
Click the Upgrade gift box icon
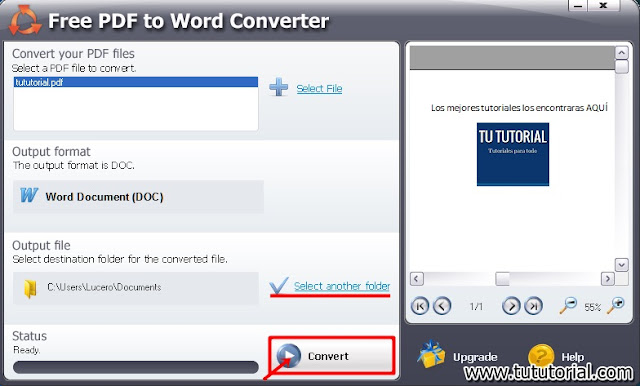431,354
